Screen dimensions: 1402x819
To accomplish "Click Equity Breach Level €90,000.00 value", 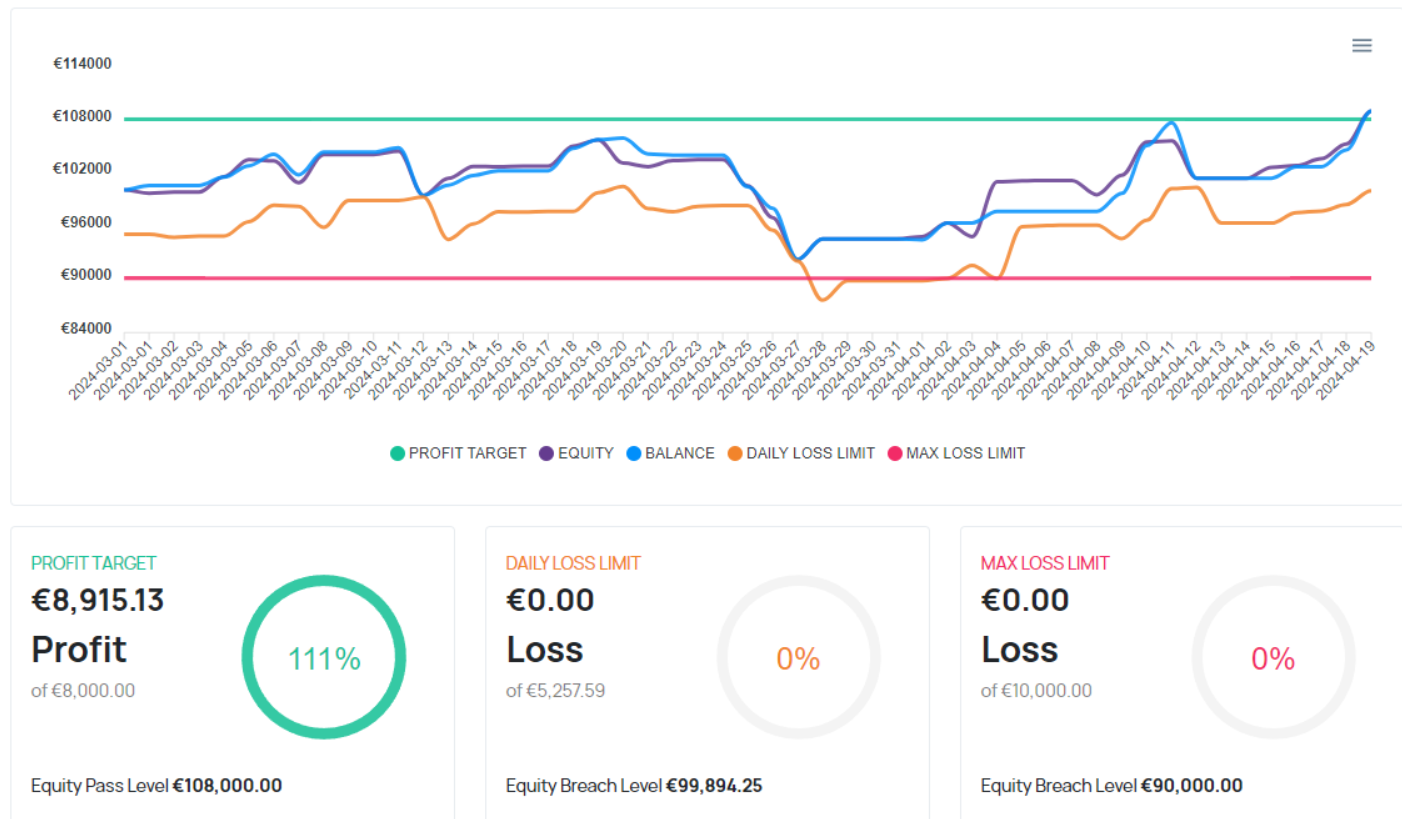I will coord(1191,786).
